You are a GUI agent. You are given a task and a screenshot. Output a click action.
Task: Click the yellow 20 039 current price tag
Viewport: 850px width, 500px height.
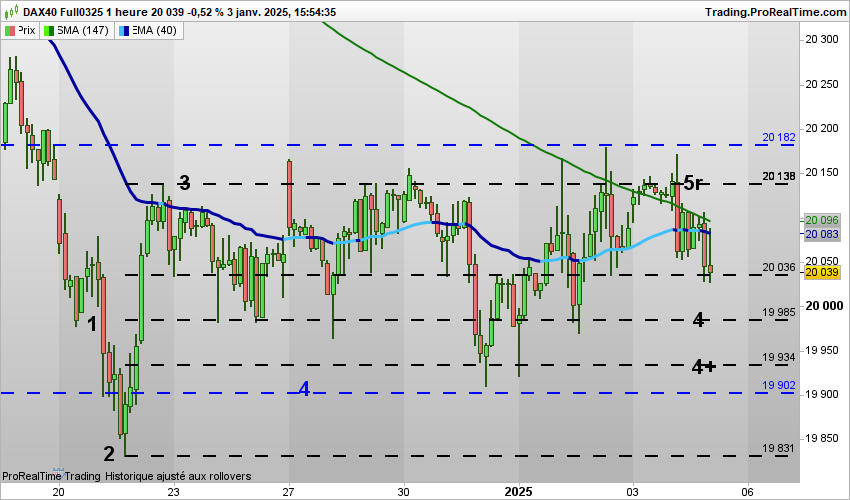[821, 272]
